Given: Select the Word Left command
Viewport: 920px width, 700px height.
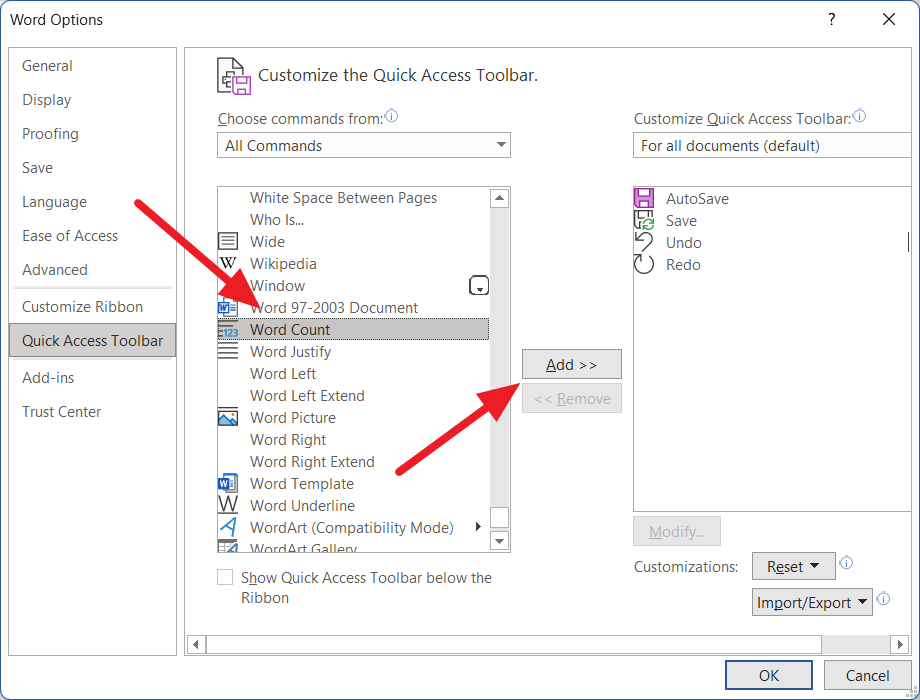Looking at the screenshot, I should (x=353, y=373).
